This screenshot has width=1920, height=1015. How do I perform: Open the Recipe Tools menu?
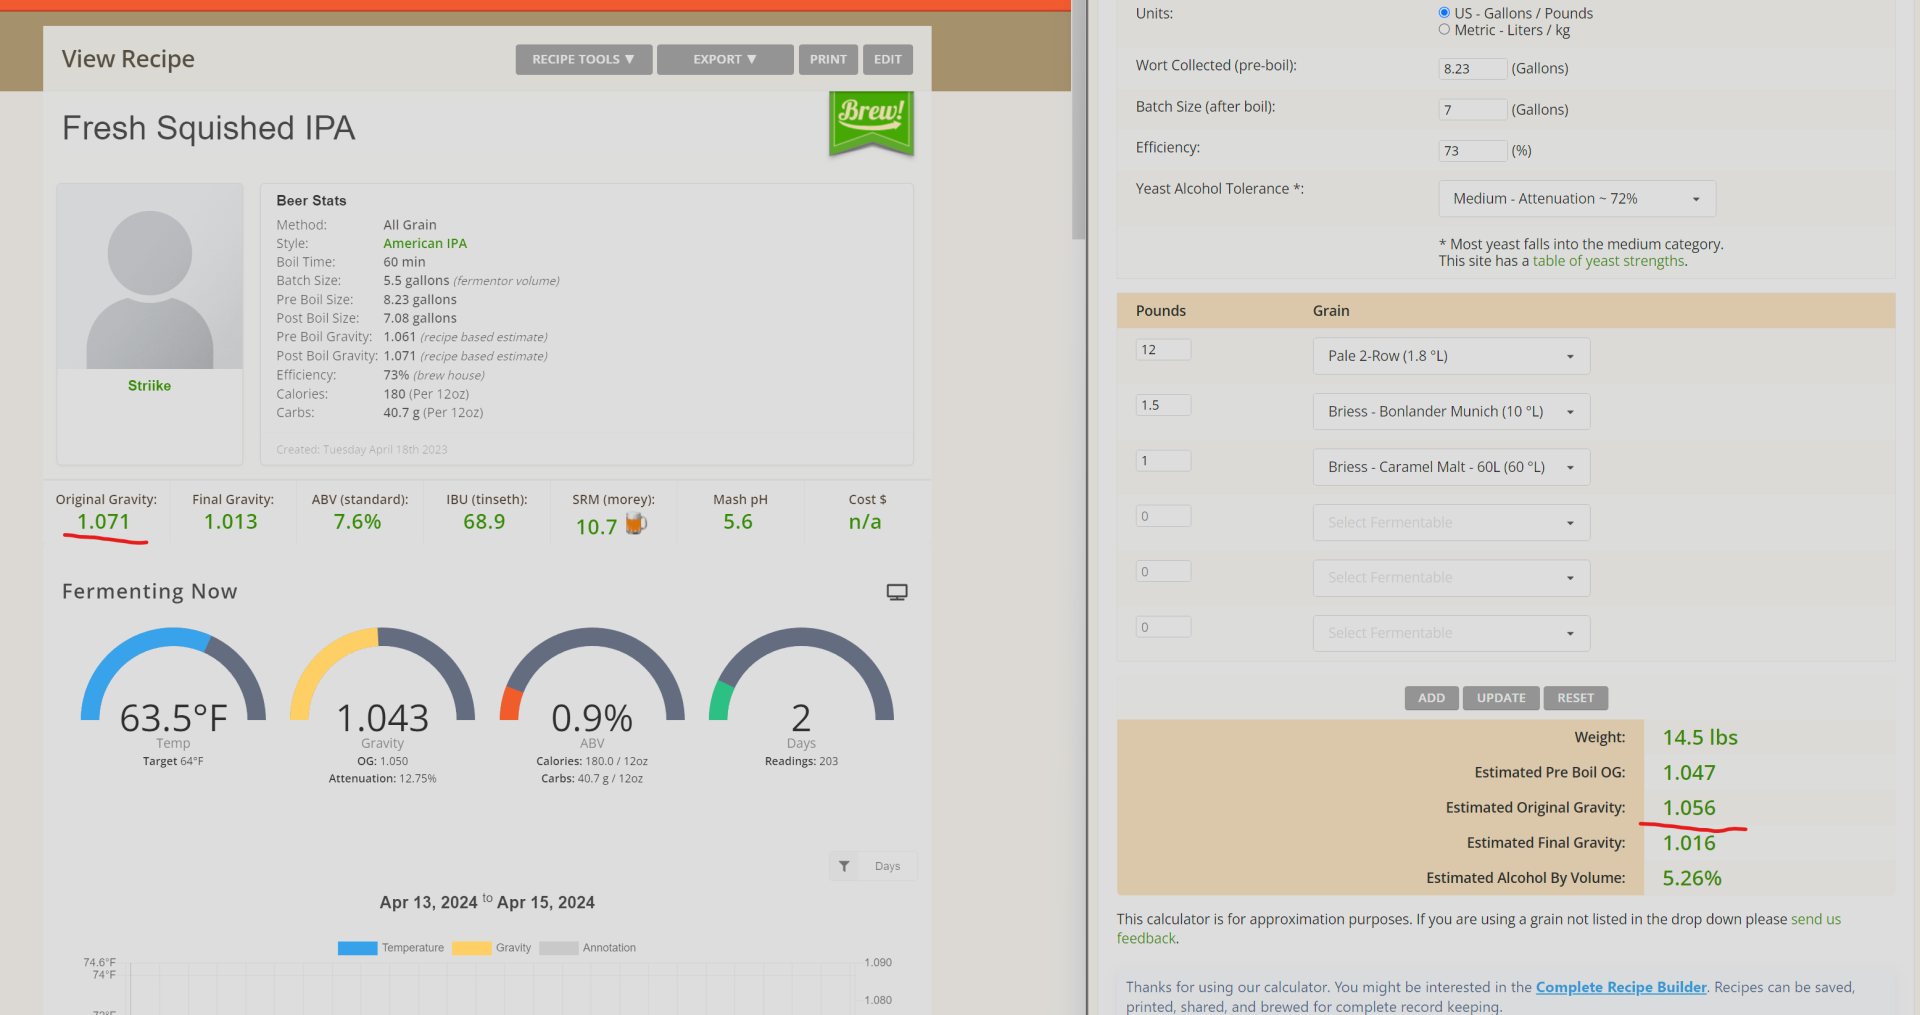click(583, 60)
